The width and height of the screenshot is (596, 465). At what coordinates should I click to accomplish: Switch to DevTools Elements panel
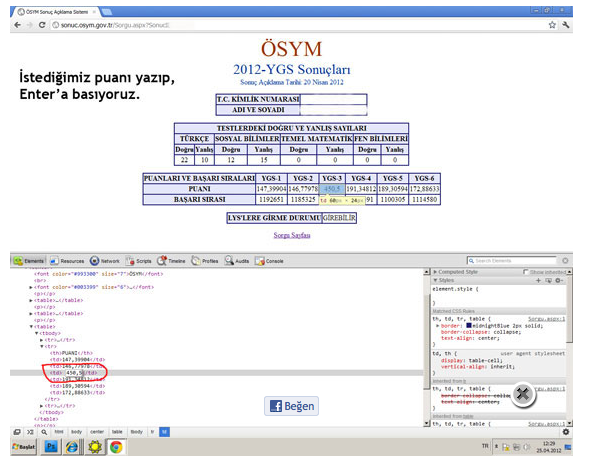point(29,261)
